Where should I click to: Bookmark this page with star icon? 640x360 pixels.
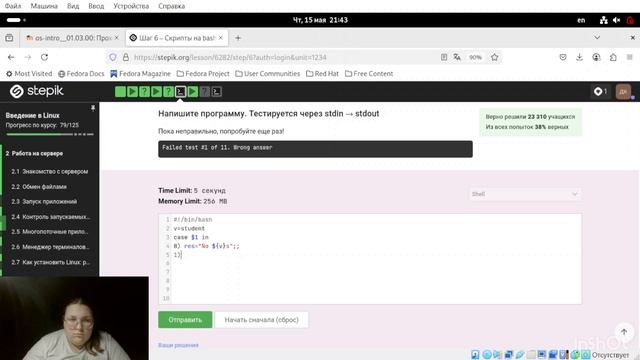tap(495, 57)
